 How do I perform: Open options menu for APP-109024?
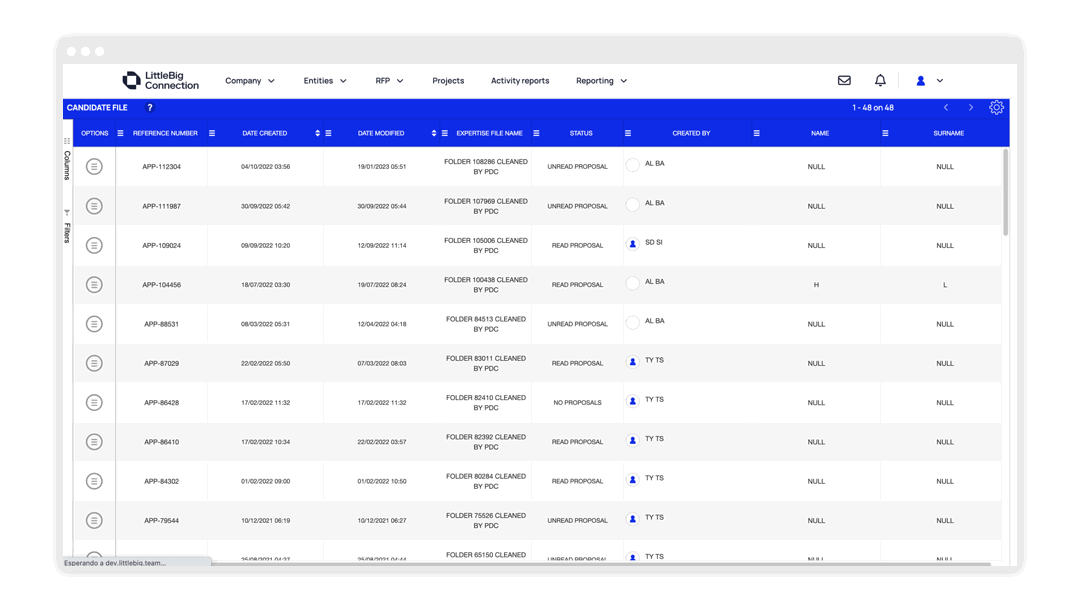pos(94,245)
